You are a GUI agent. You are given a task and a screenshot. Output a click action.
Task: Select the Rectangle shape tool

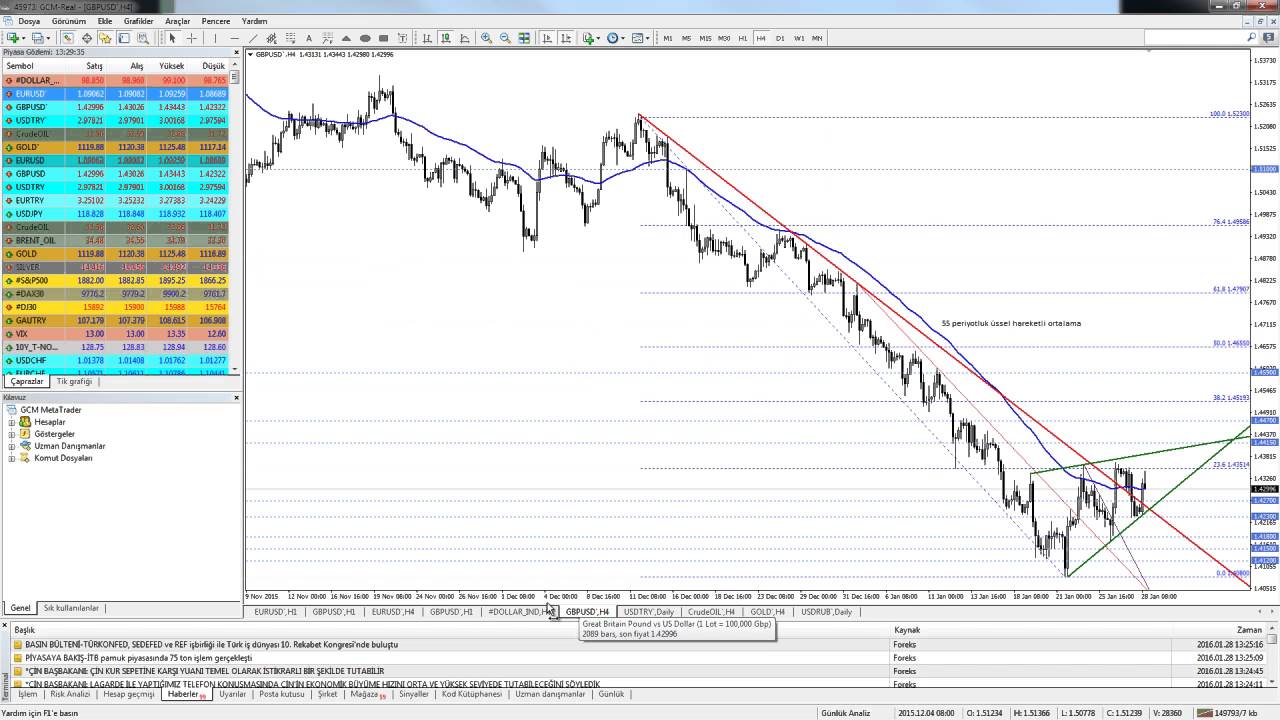[383, 38]
